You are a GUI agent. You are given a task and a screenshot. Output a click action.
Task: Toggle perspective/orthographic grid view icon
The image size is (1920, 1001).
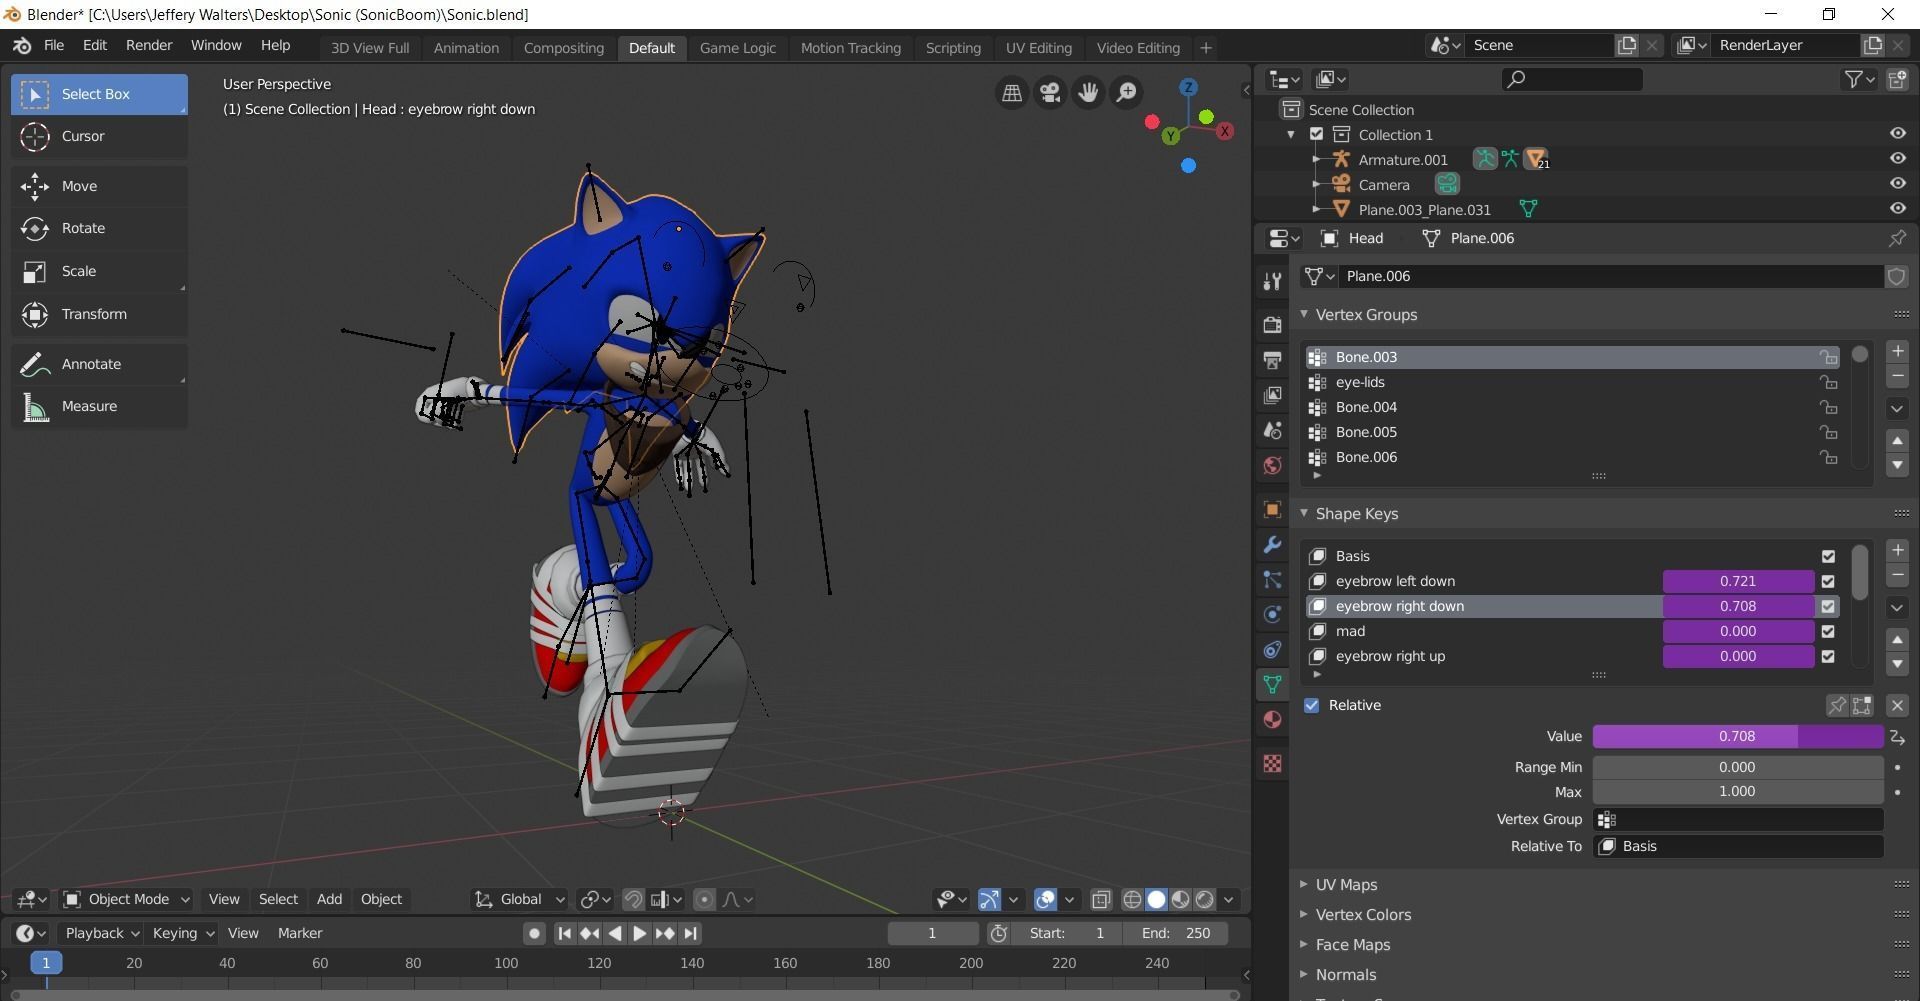[1012, 93]
